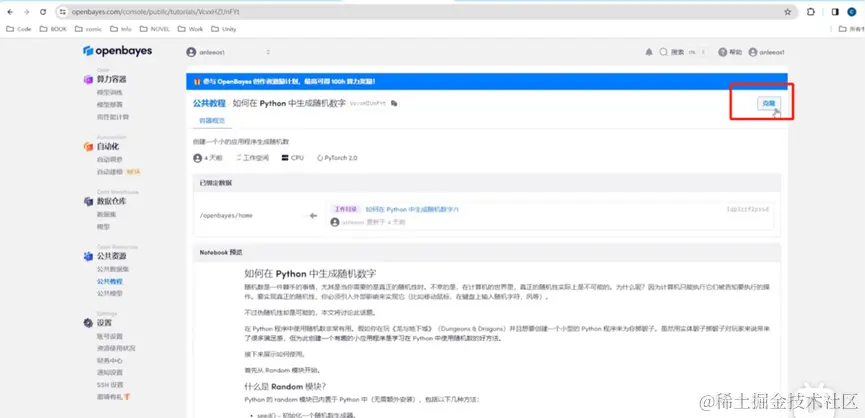Open 公共教程 in the sidebar
This screenshot has width=865, height=418.
109,281
